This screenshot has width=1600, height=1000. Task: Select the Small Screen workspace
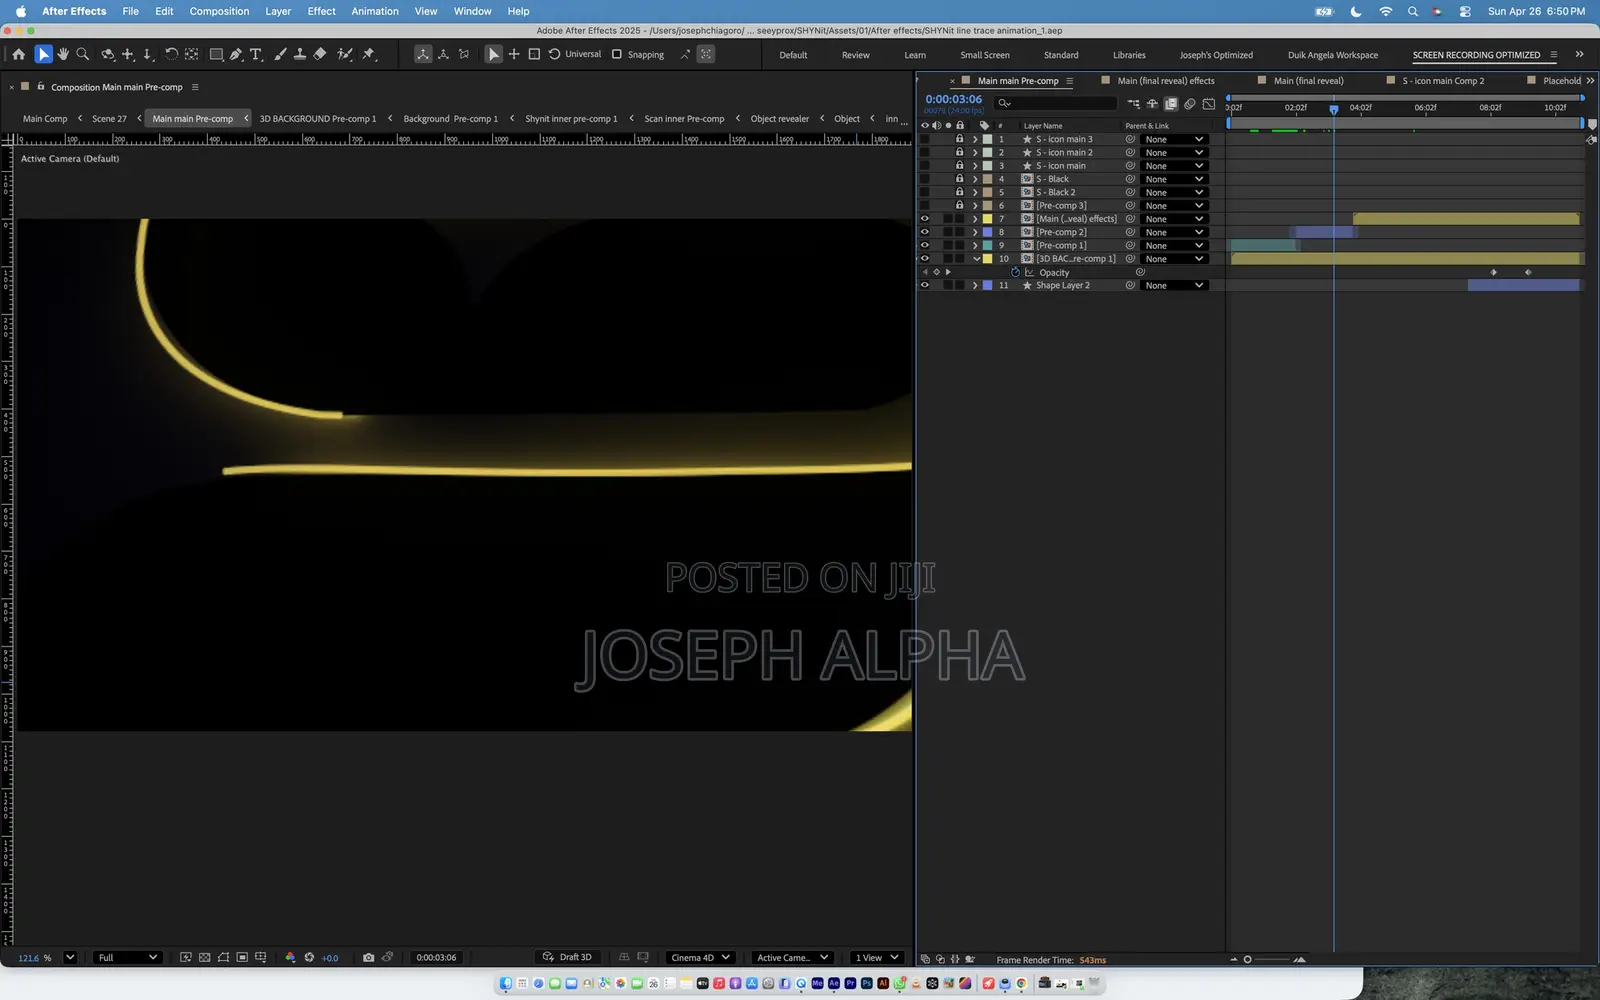tap(985, 55)
